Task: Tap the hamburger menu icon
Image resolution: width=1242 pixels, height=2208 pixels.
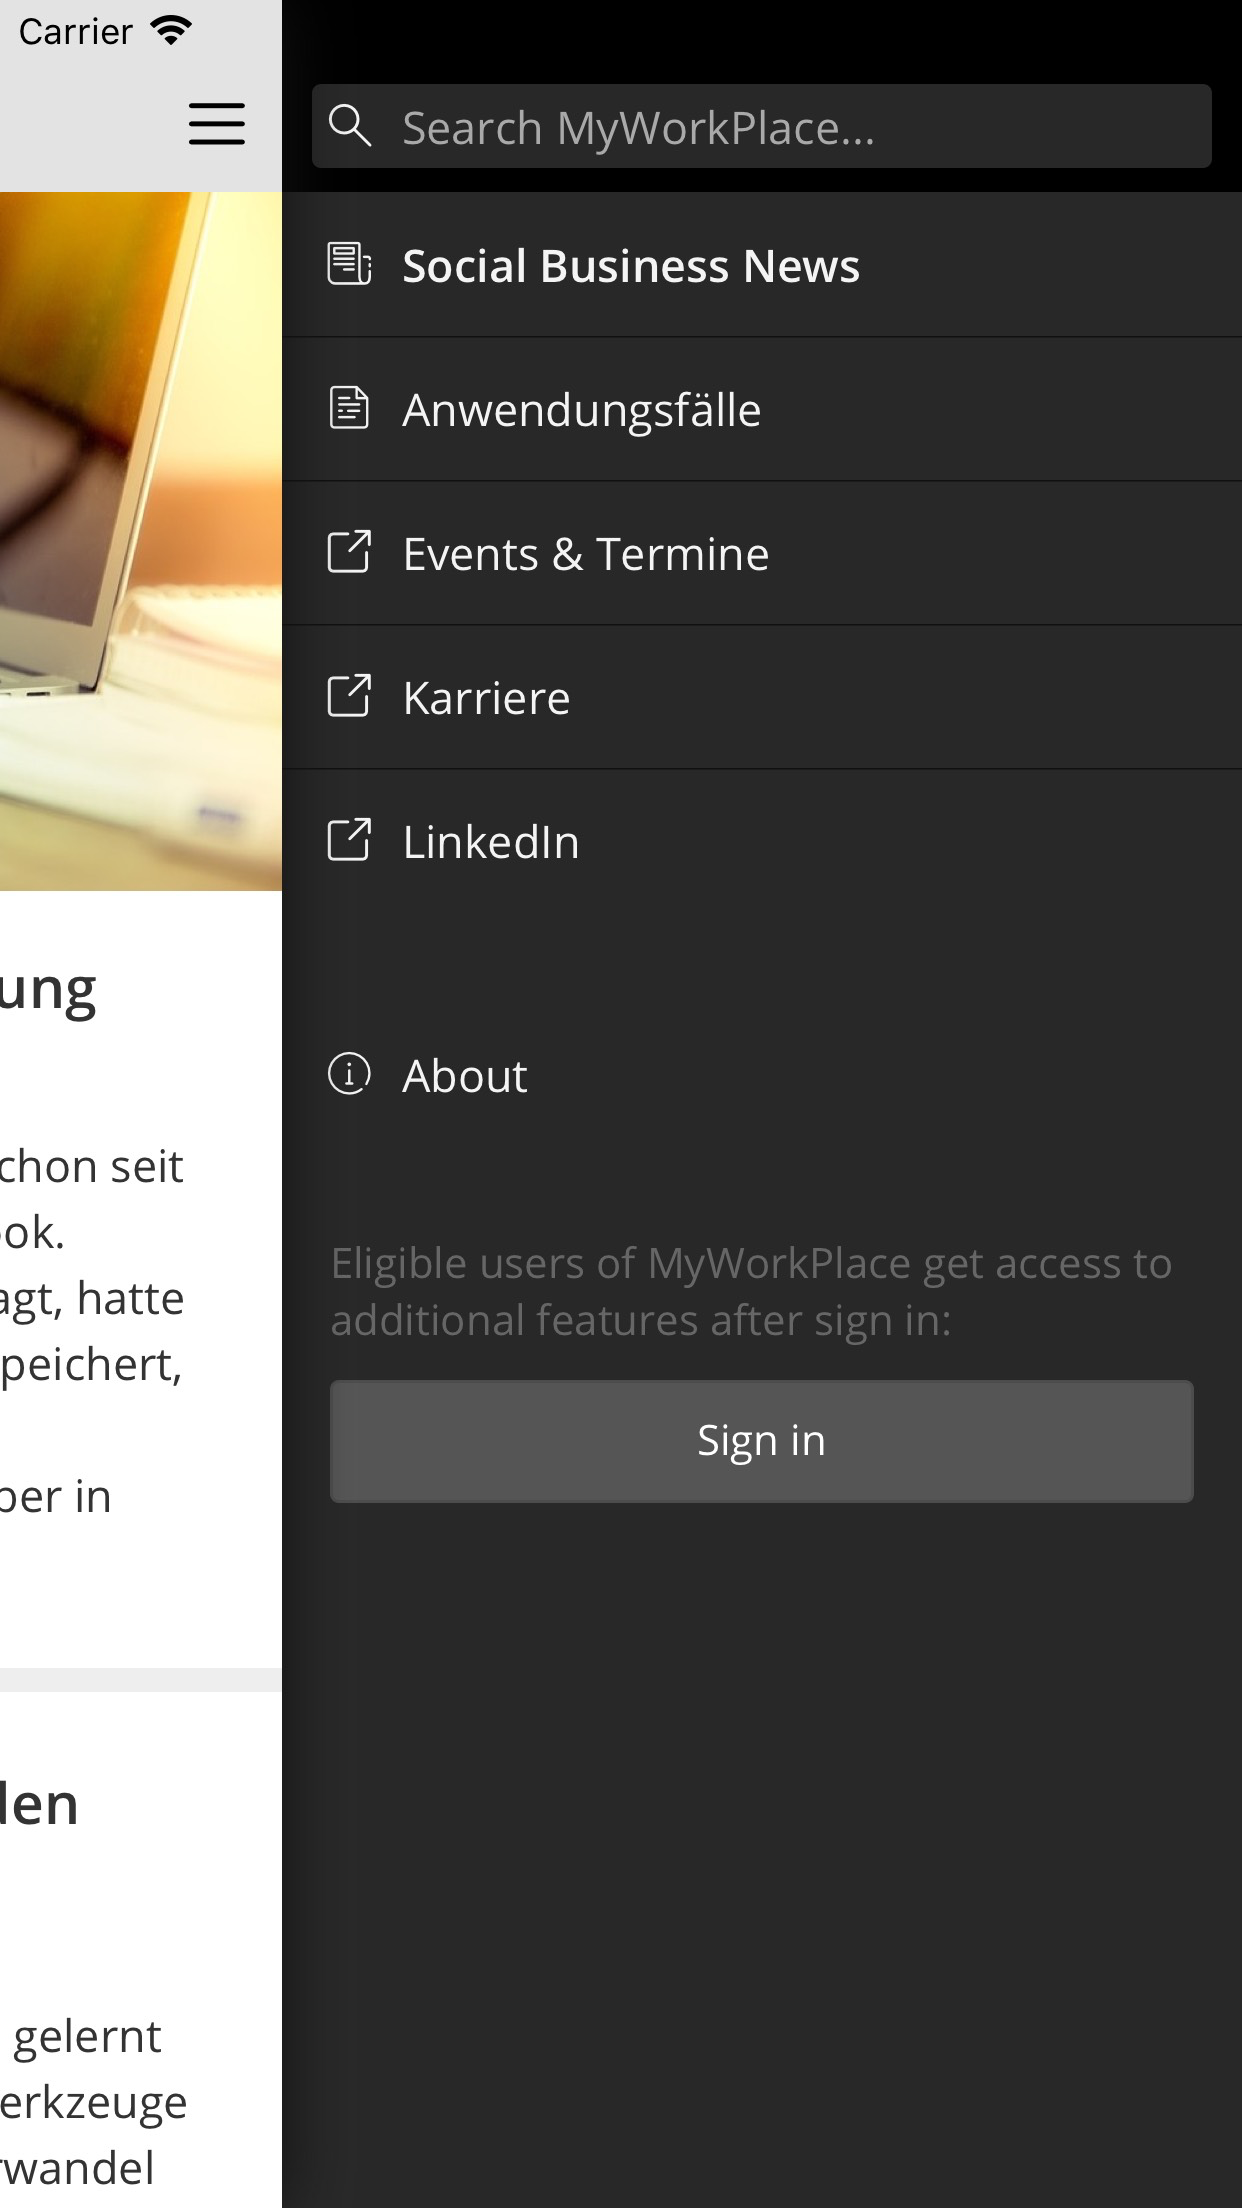Action: coord(217,124)
